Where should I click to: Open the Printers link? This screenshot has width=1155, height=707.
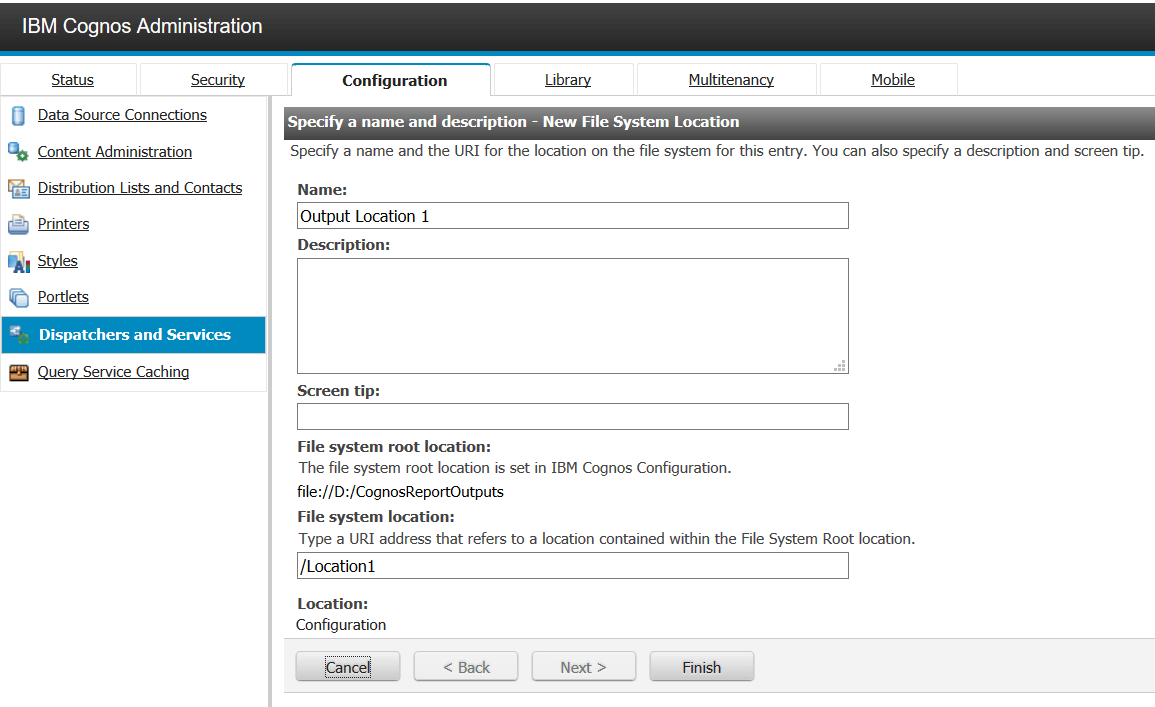pyautogui.click(x=63, y=224)
